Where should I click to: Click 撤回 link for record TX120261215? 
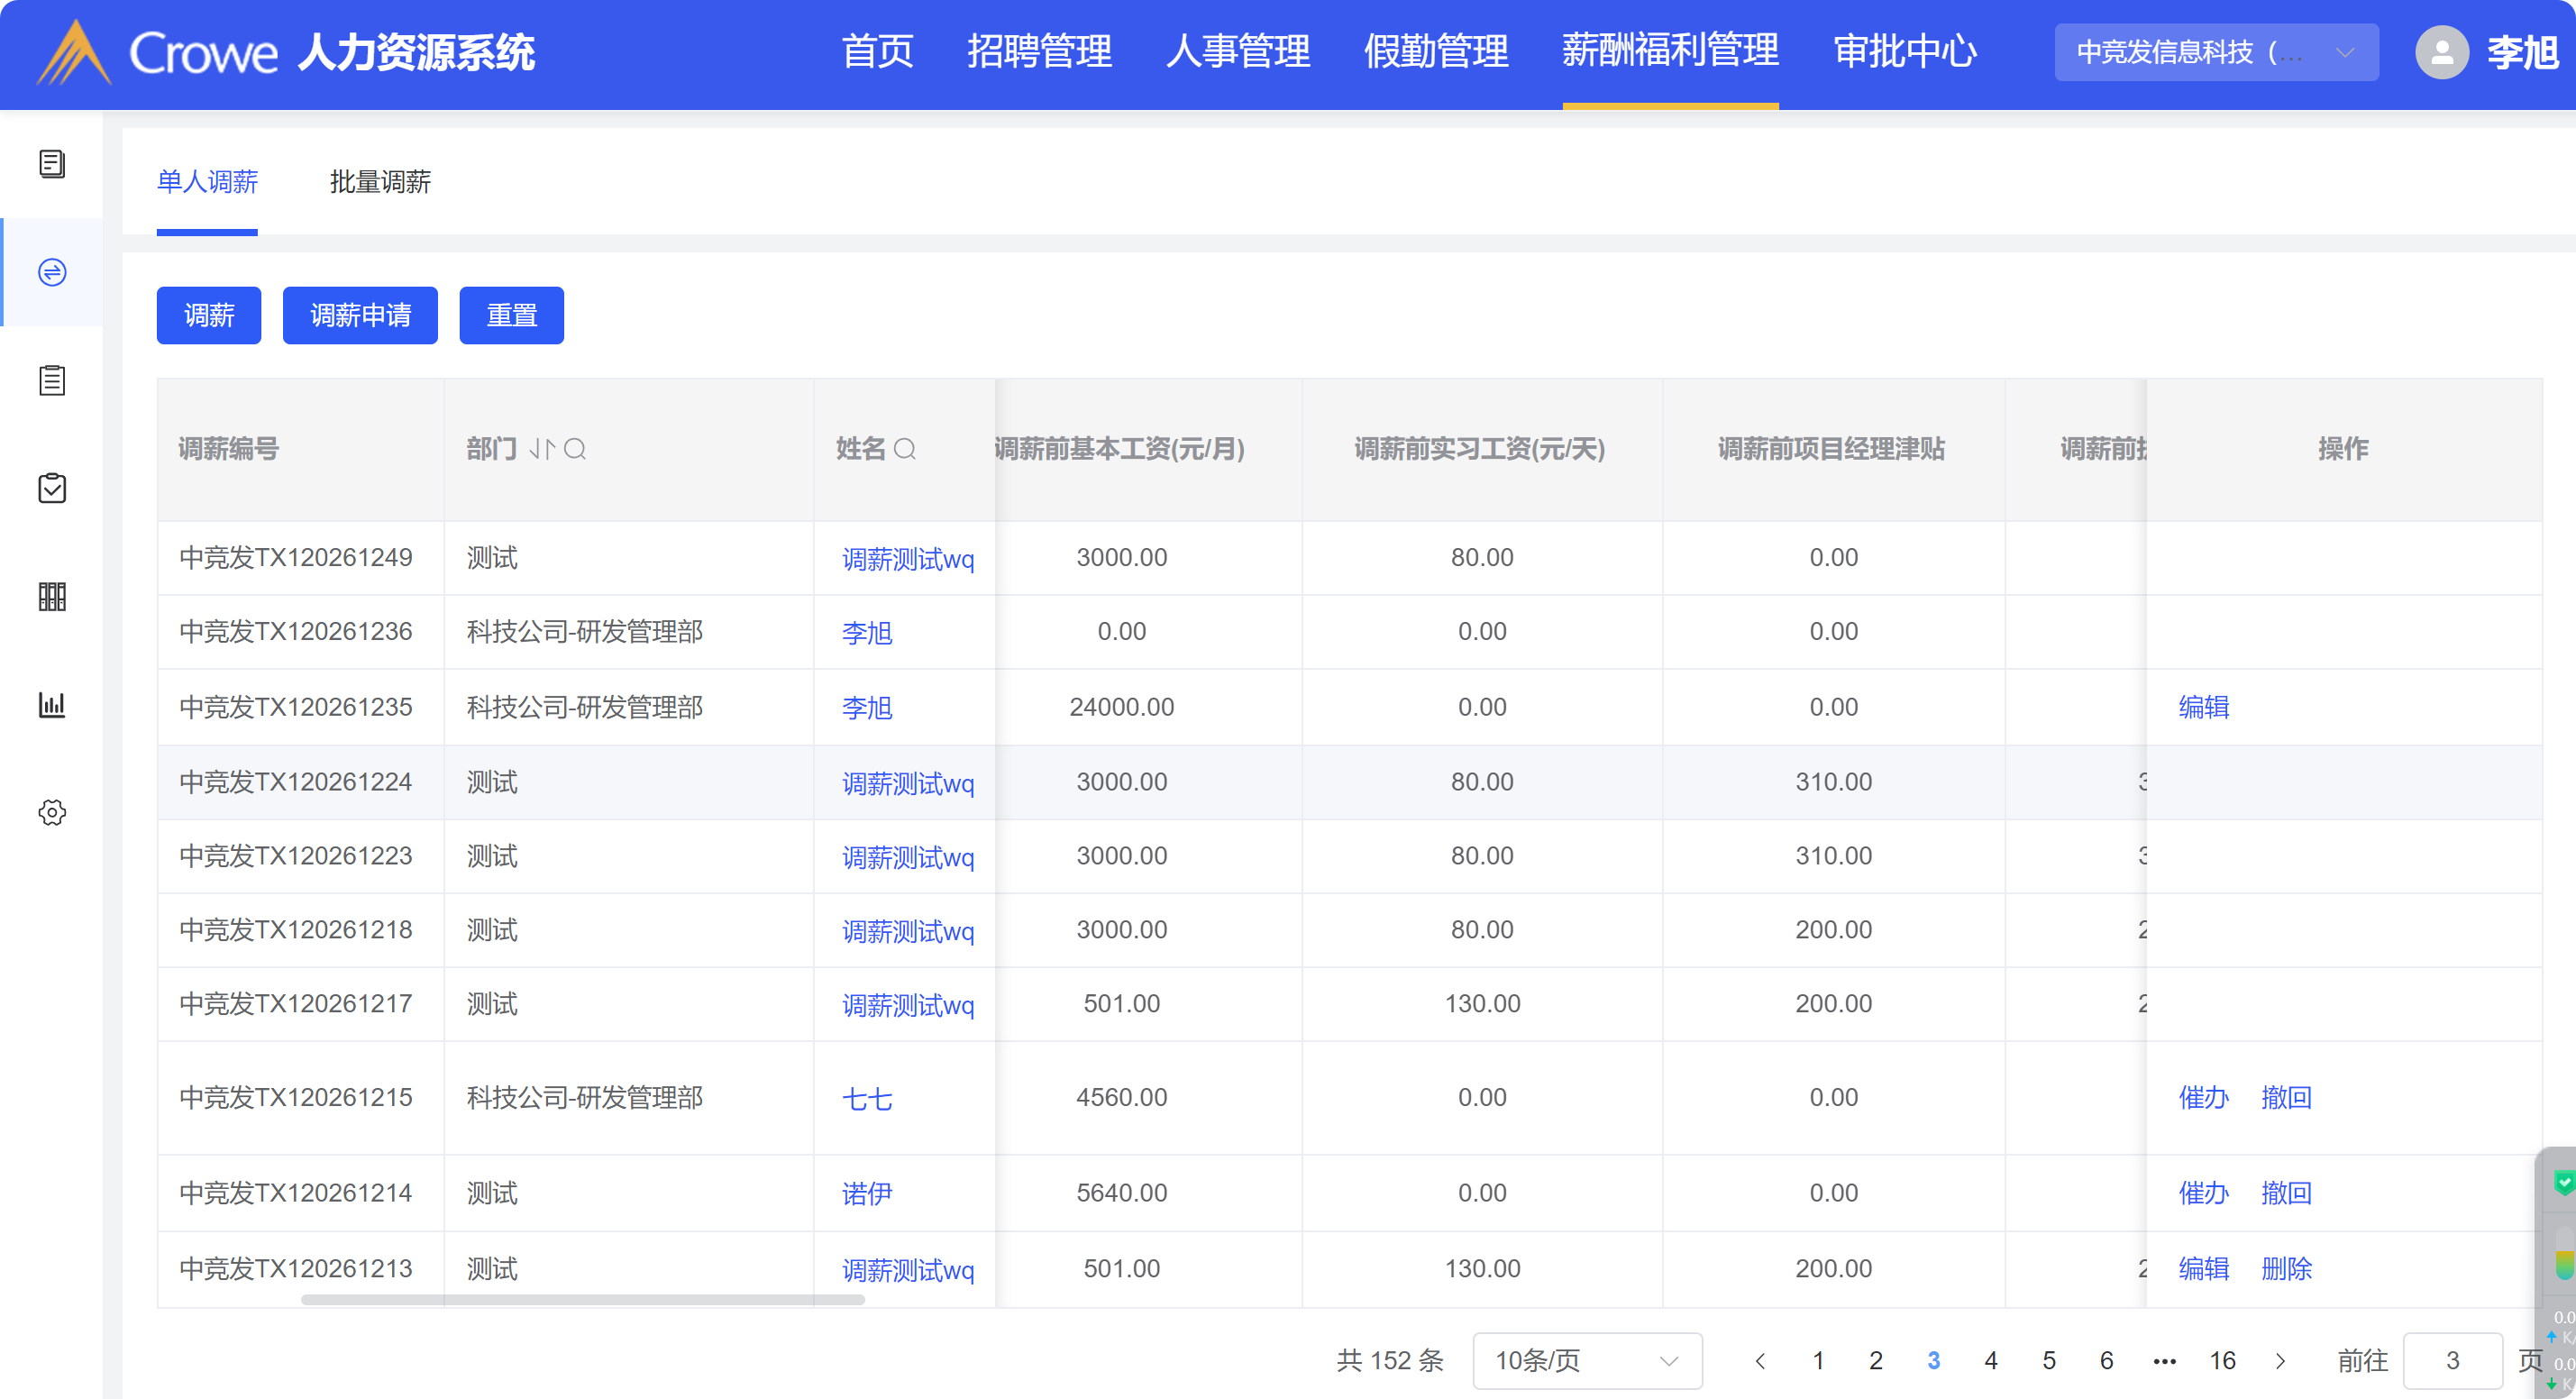point(2286,1098)
